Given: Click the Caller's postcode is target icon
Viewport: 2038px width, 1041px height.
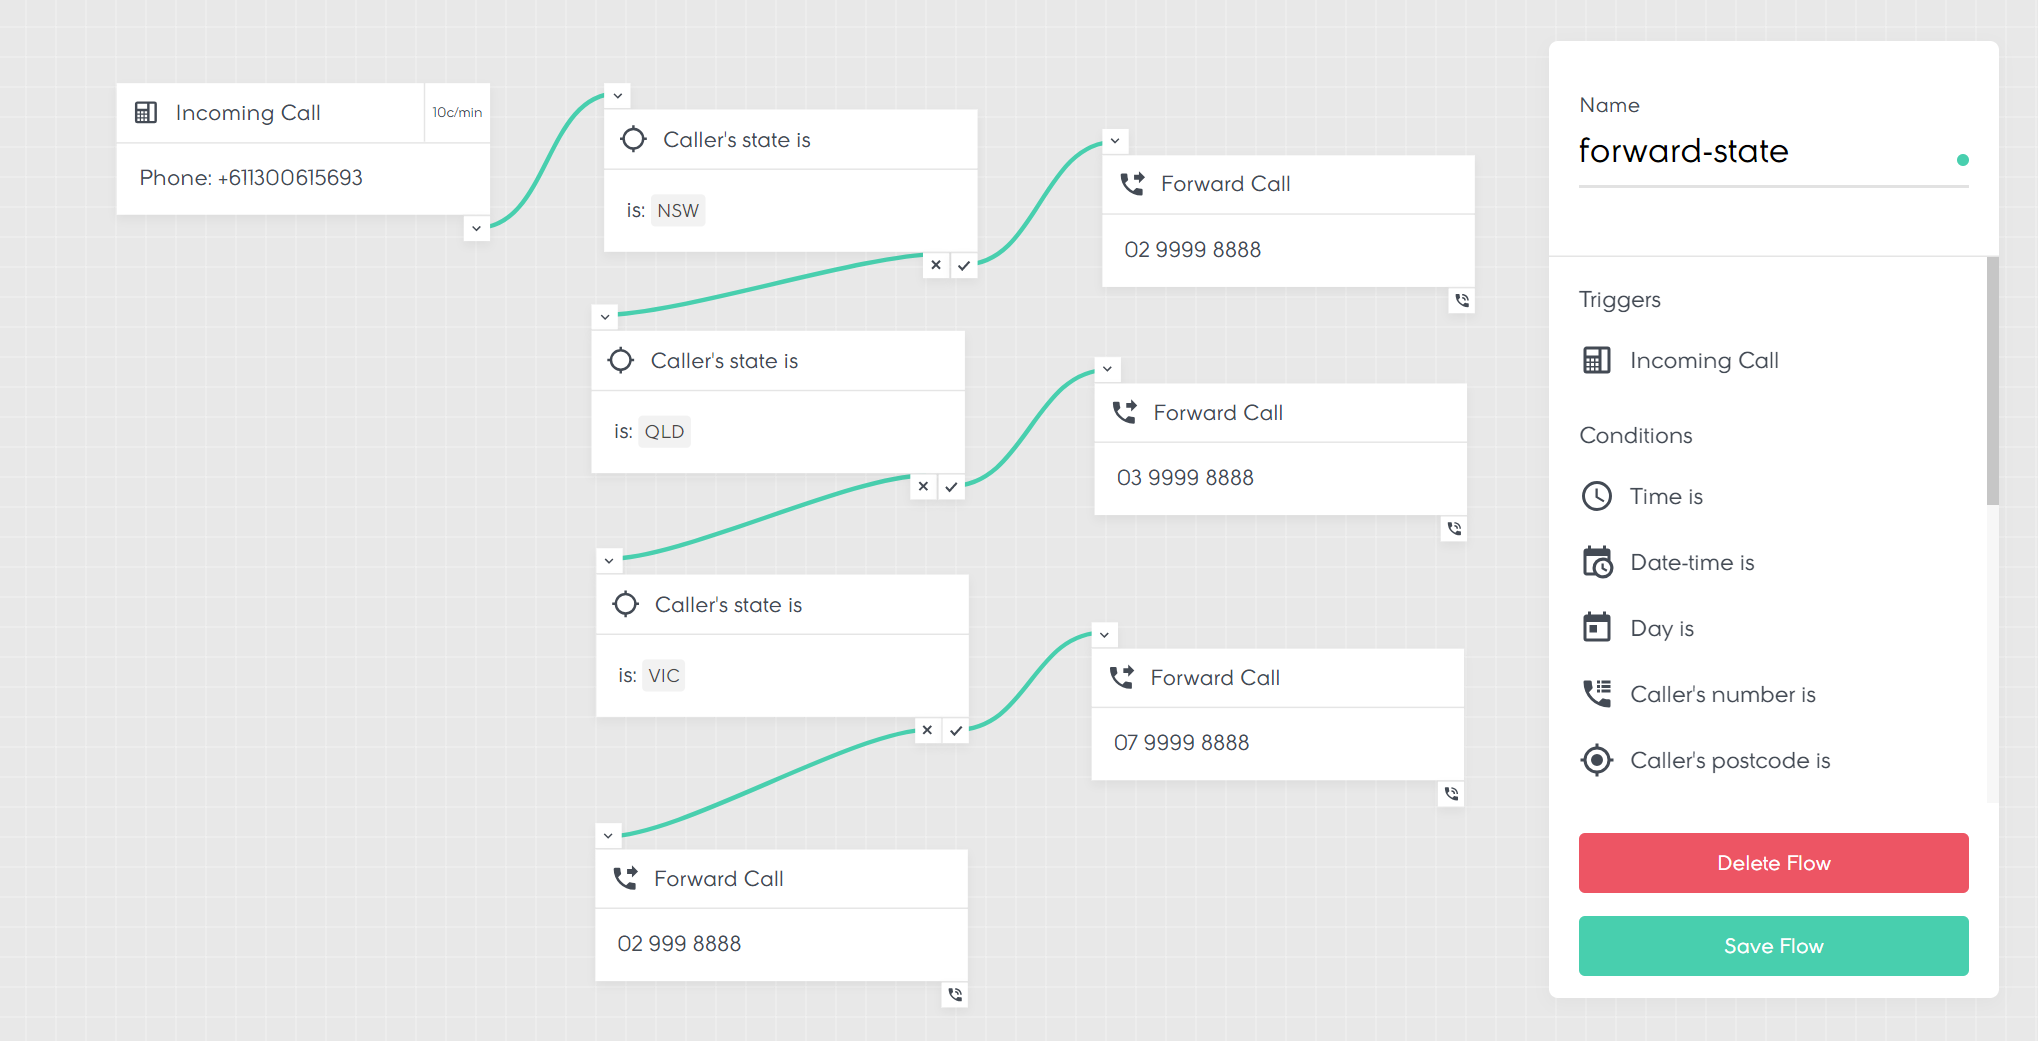Looking at the screenshot, I should tap(1597, 760).
